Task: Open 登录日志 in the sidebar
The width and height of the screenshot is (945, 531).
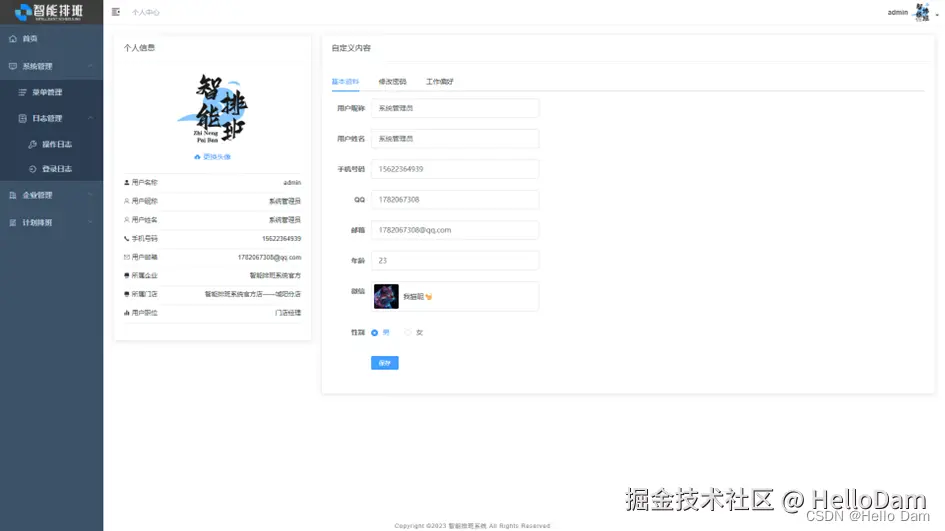Action: pos(57,169)
